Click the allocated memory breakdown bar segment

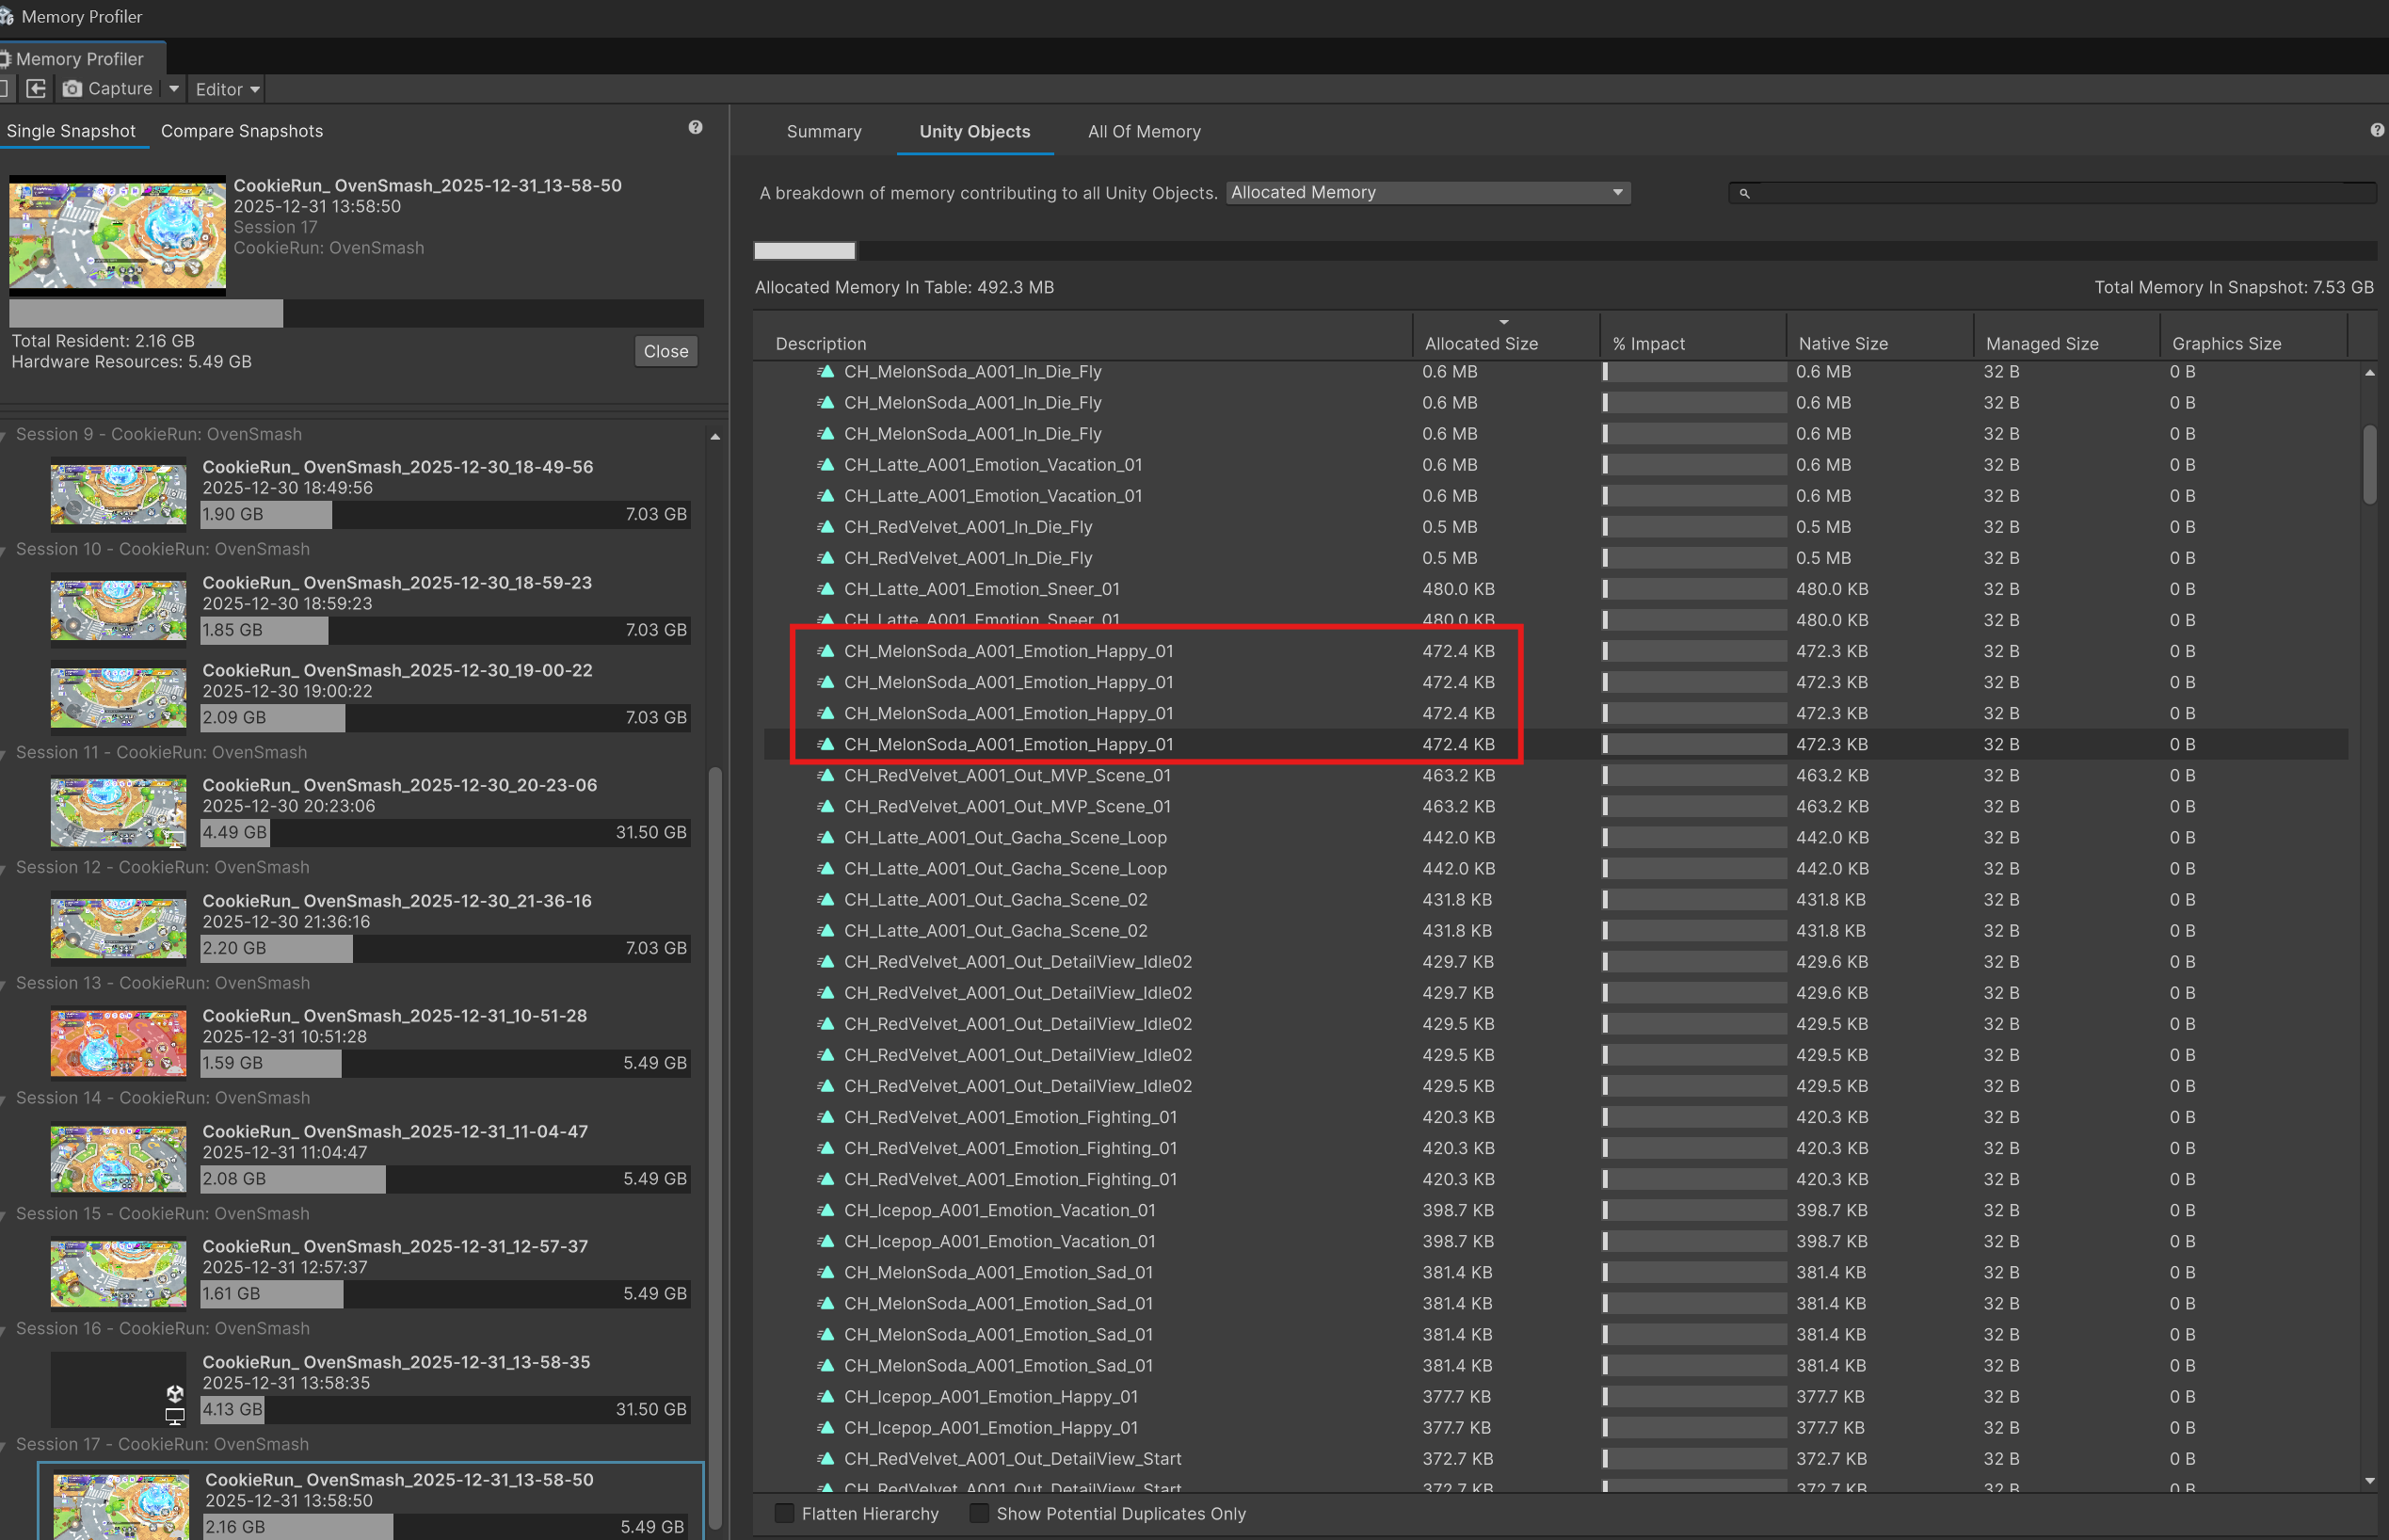click(804, 250)
